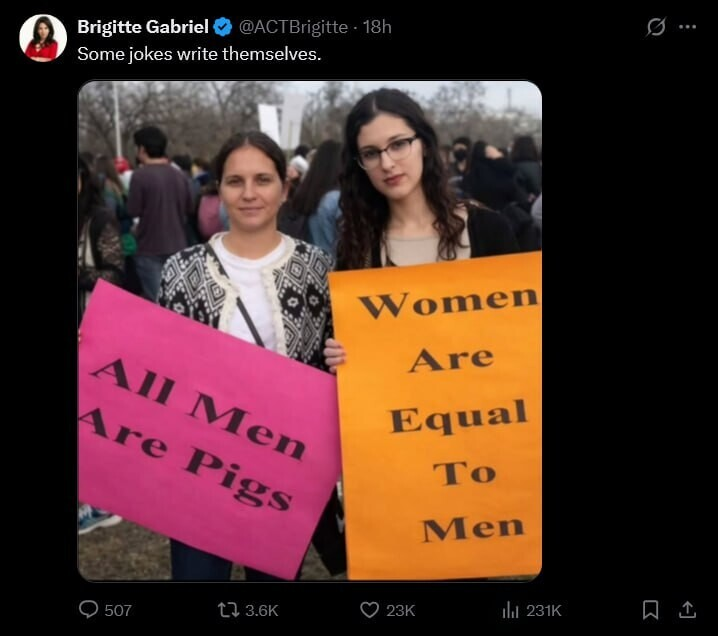Click the 23K likes count
Viewport: 718px width, 636px height.
400,610
